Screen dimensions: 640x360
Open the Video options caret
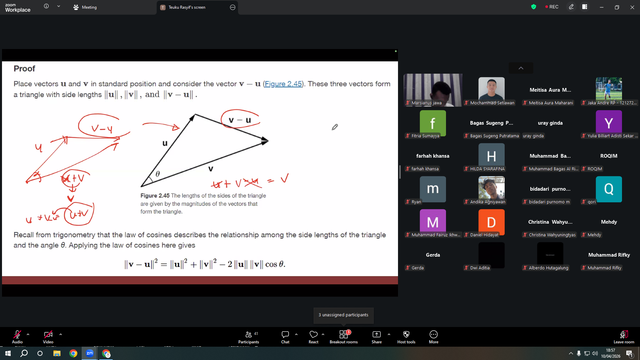click(x=60, y=334)
